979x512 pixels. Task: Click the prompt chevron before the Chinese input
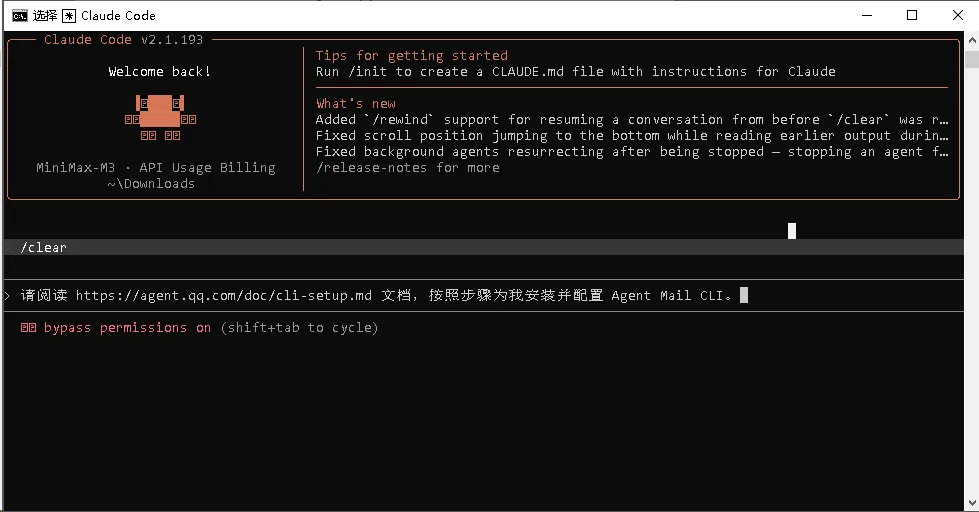[7, 295]
